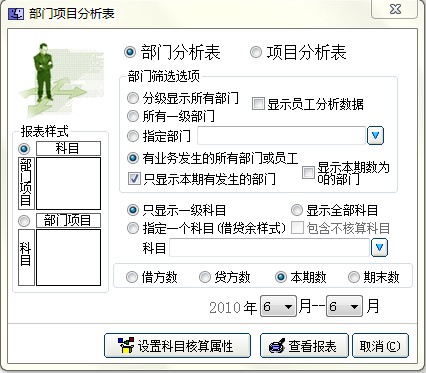Open the ending month dropdown
This screenshot has width=426, height=373.
[x=344, y=306]
